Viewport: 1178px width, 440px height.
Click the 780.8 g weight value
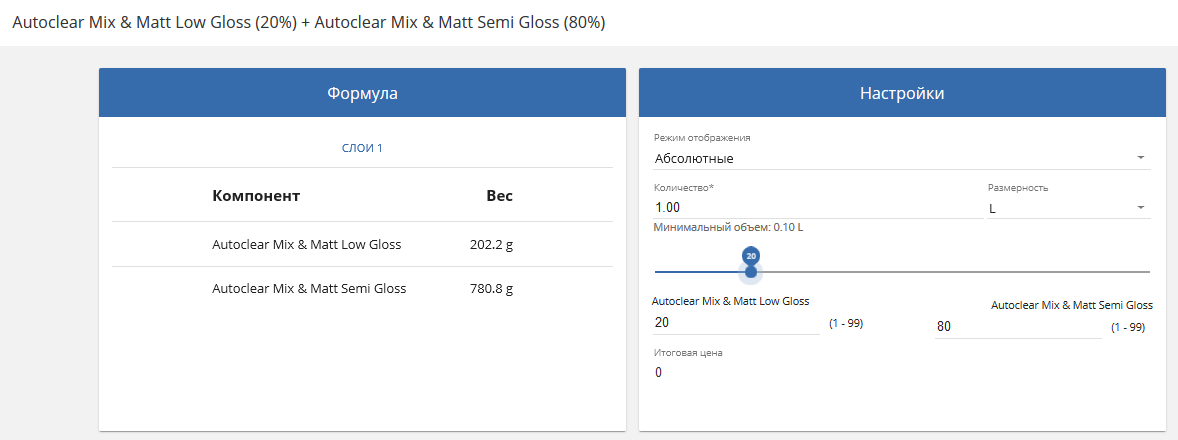pyautogui.click(x=491, y=288)
